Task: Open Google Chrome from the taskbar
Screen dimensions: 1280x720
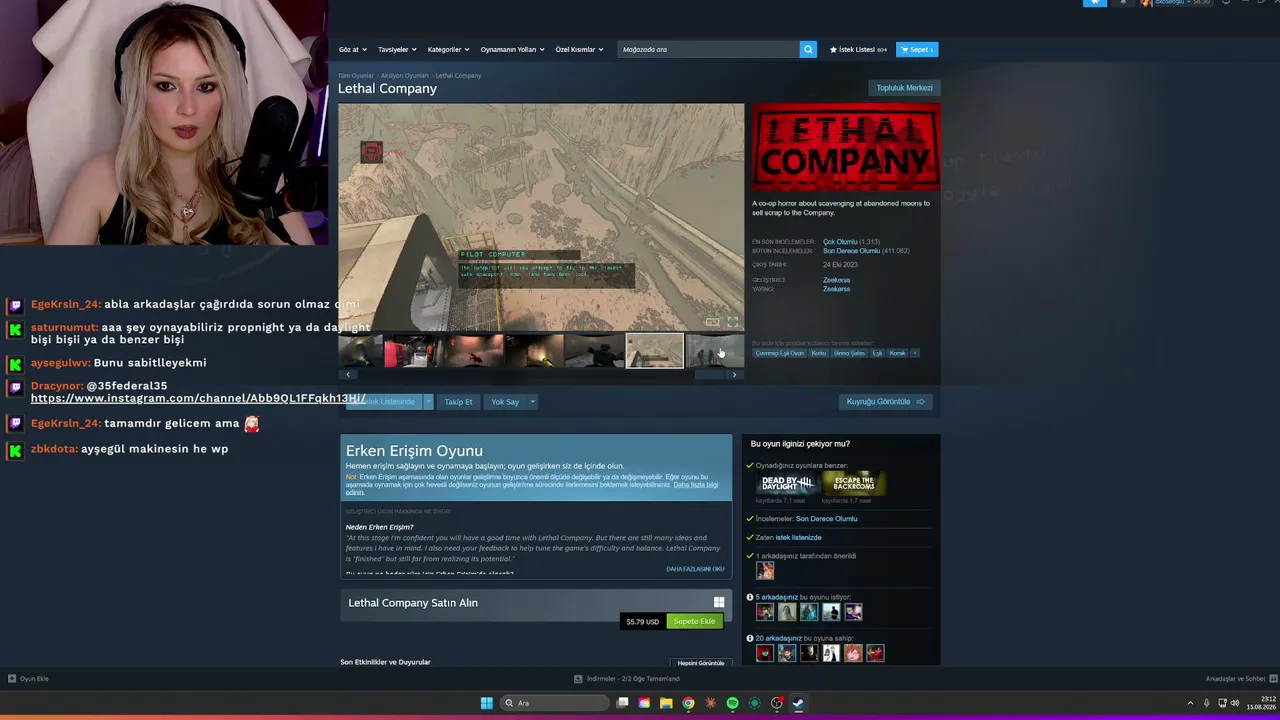Action: coord(688,703)
